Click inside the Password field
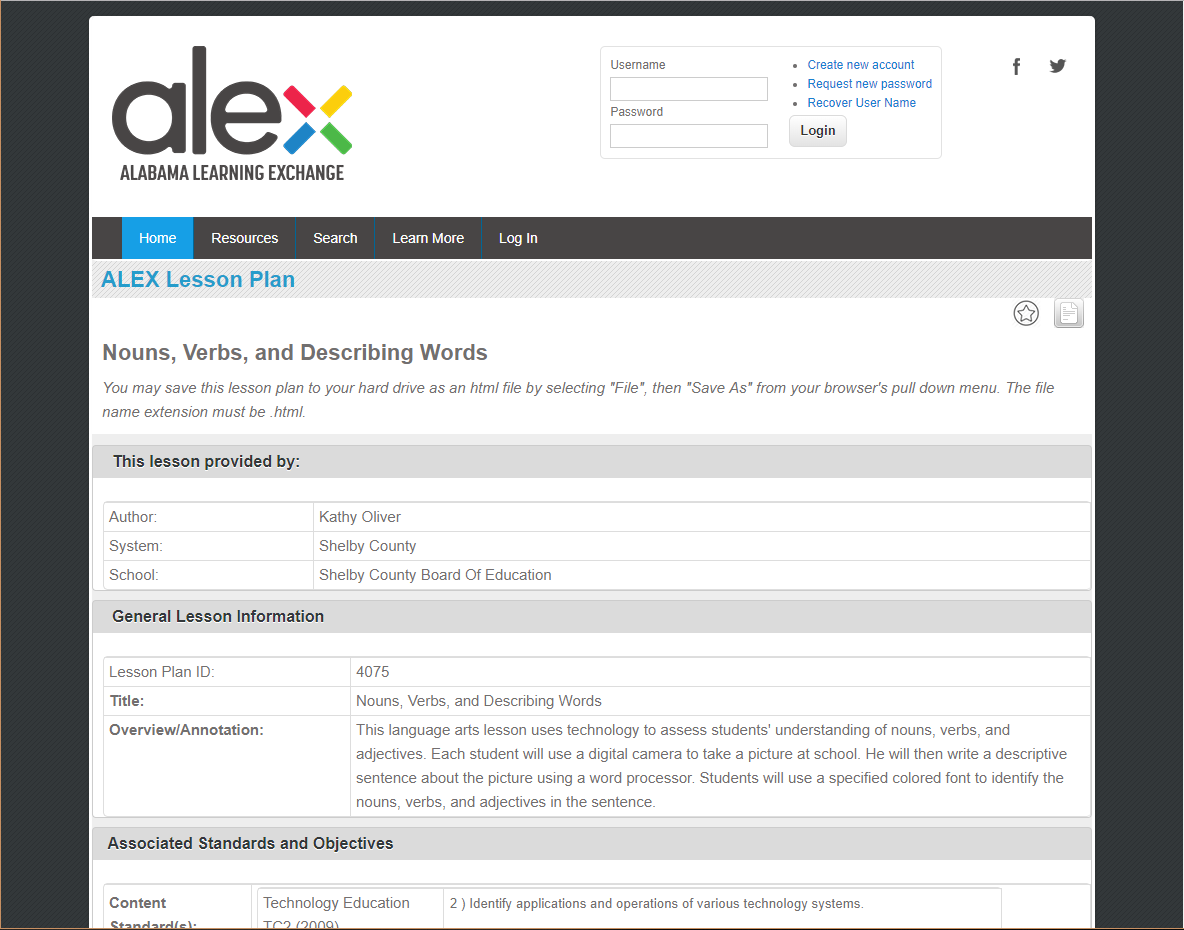 (x=688, y=135)
